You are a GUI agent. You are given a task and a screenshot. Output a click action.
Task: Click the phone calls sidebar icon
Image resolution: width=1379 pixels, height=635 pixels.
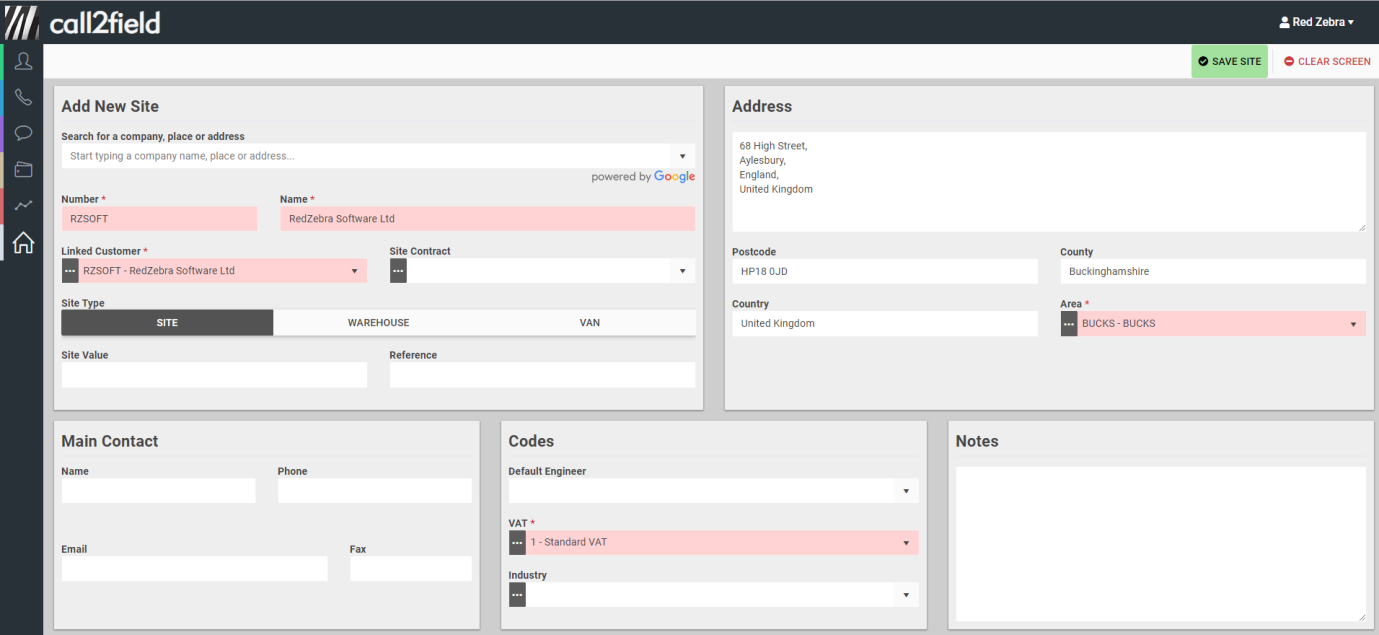pyautogui.click(x=23, y=98)
